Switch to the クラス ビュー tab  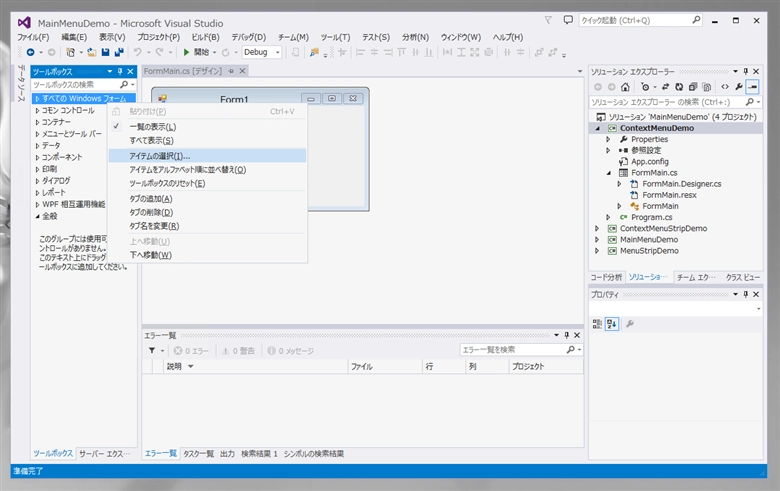(743, 277)
